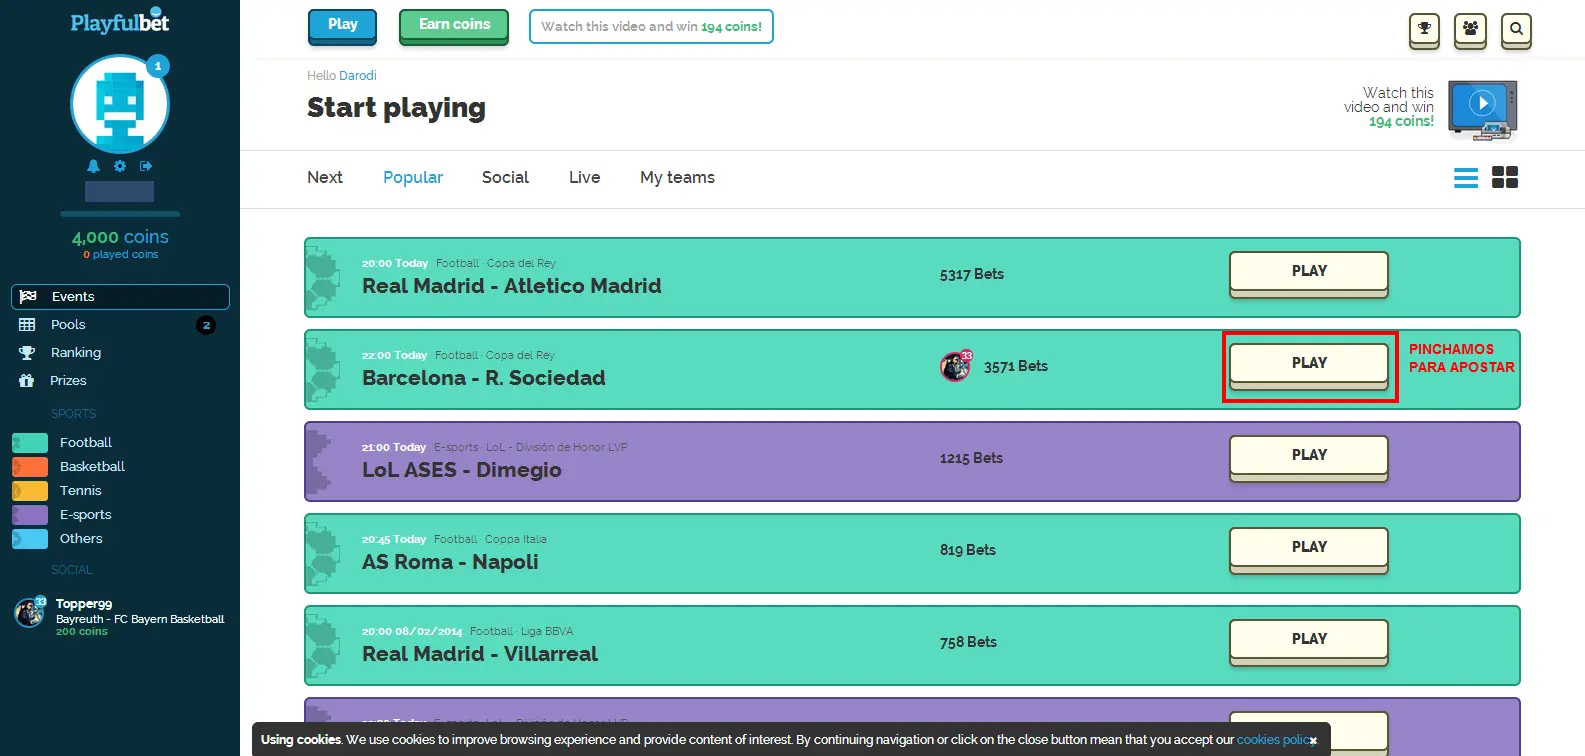Open the Barcelona - R. Sociedad match title
Image resolution: width=1585 pixels, height=756 pixels.
484,379
